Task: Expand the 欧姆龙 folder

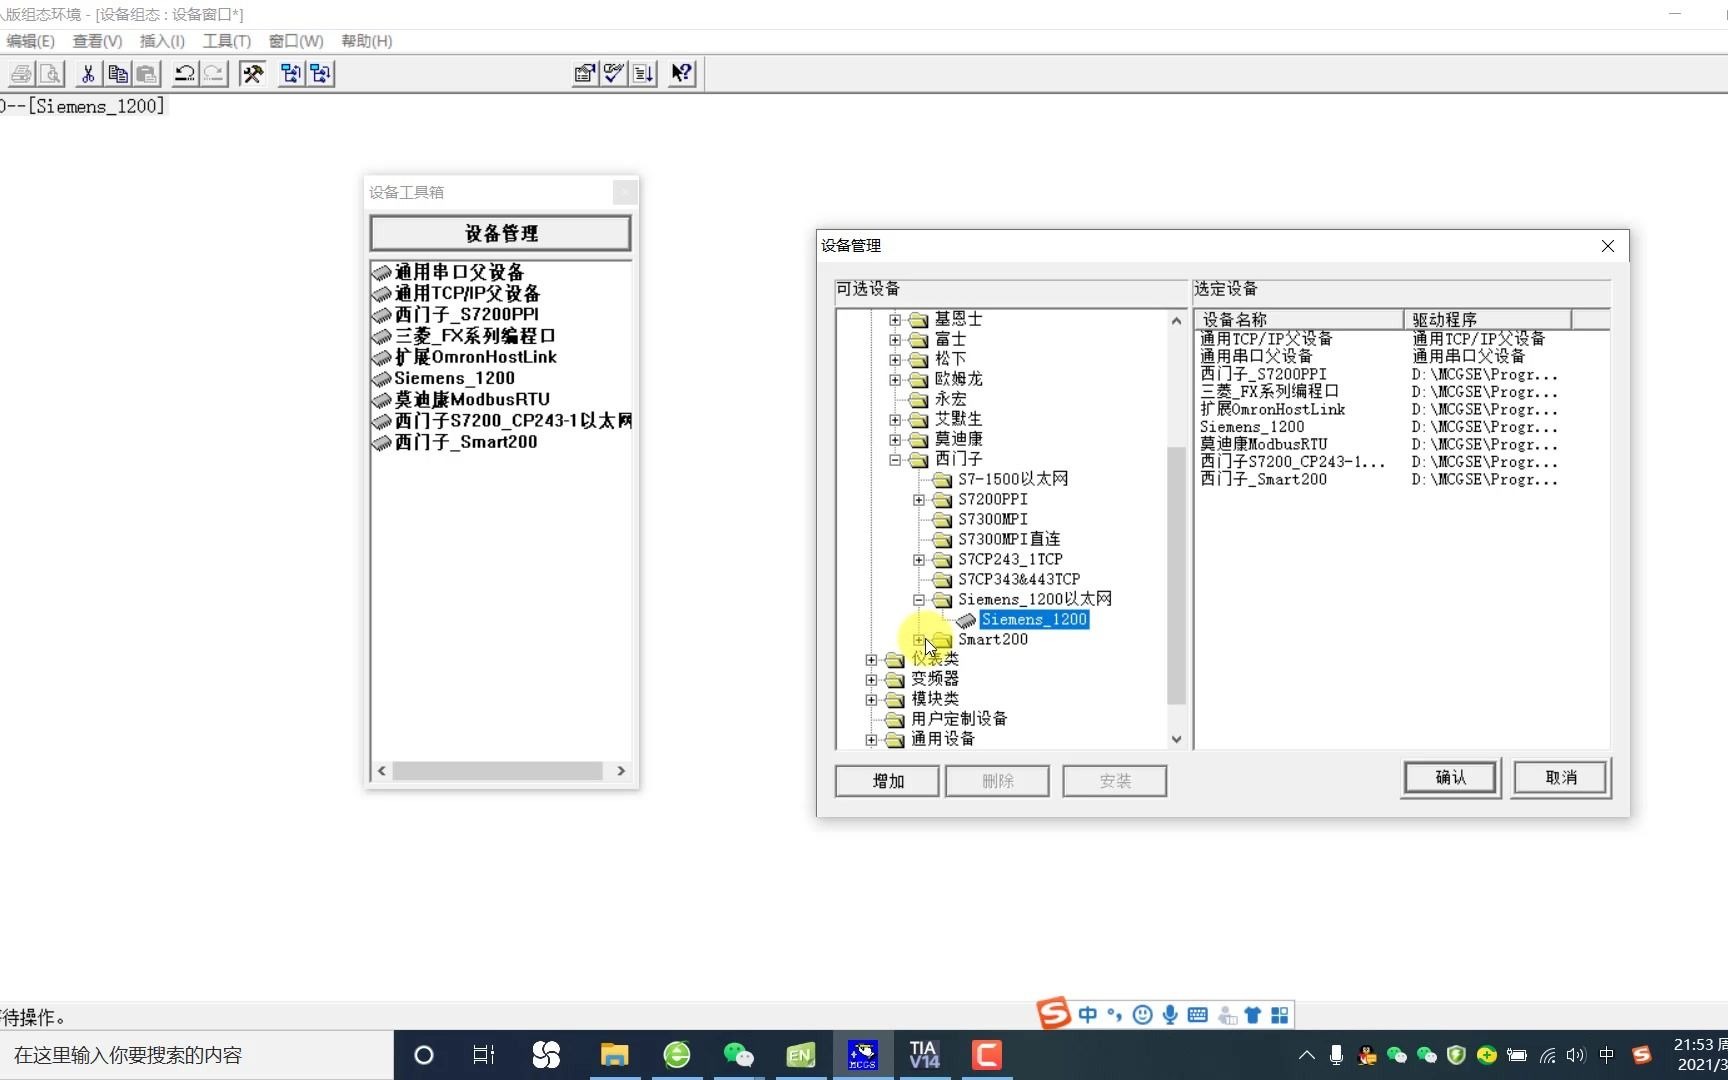Action: pos(895,380)
